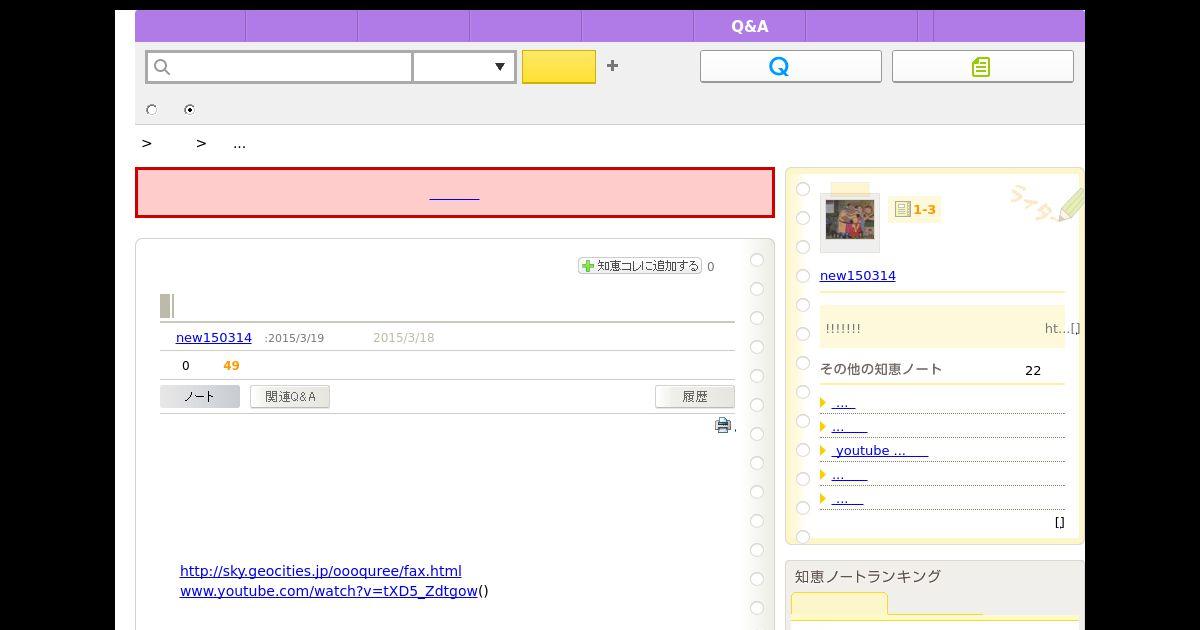Viewport: 1200px width, 630px height.
Task: Click the link inside the red notice box
Action: tap(454, 193)
